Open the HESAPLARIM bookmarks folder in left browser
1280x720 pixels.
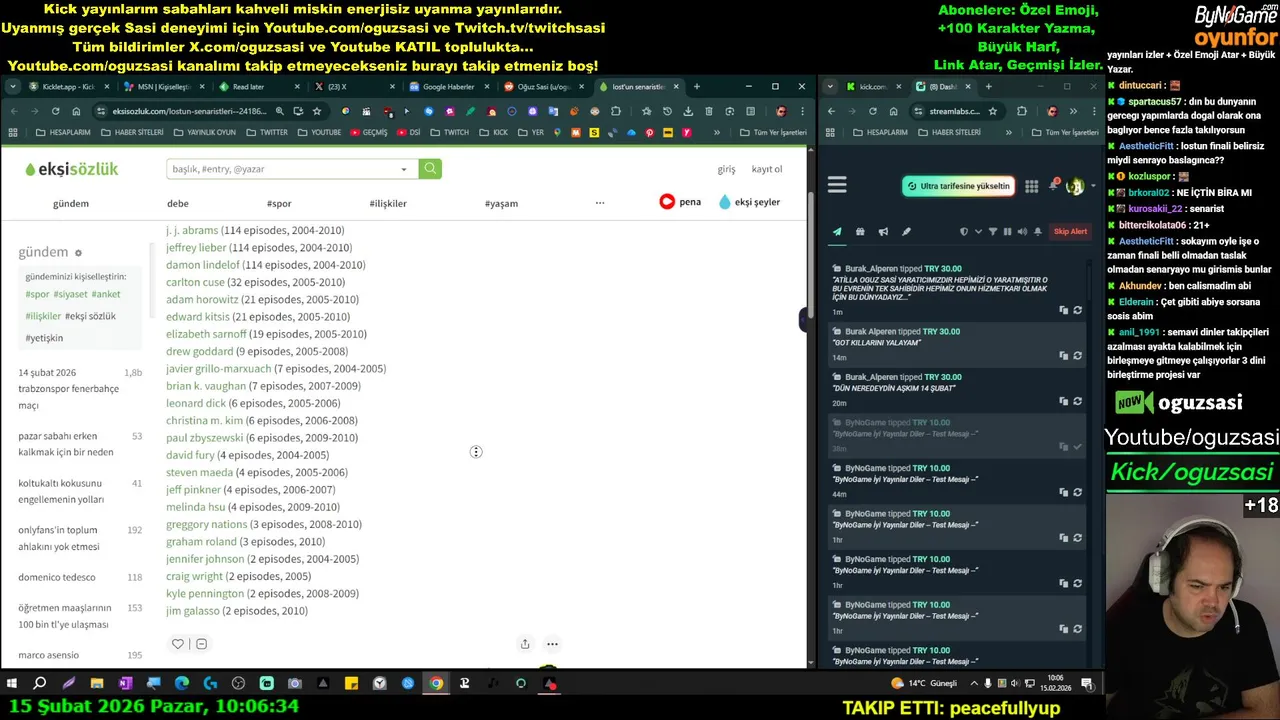[63, 132]
